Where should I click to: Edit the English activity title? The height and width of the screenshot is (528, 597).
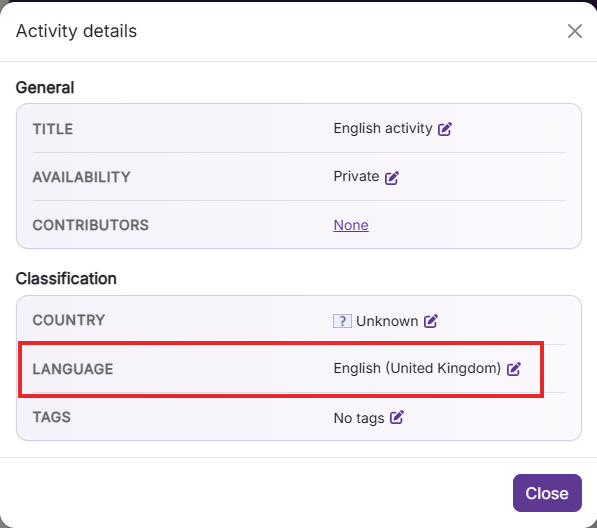click(444, 129)
